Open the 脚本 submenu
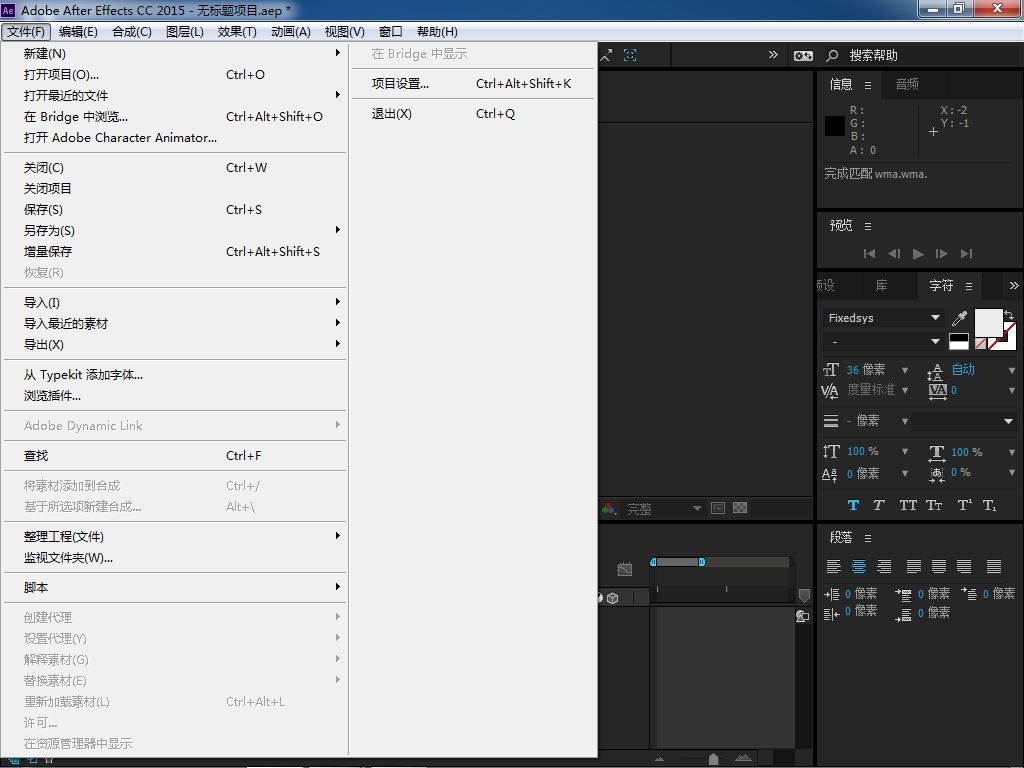This screenshot has width=1024, height=768. pos(175,587)
